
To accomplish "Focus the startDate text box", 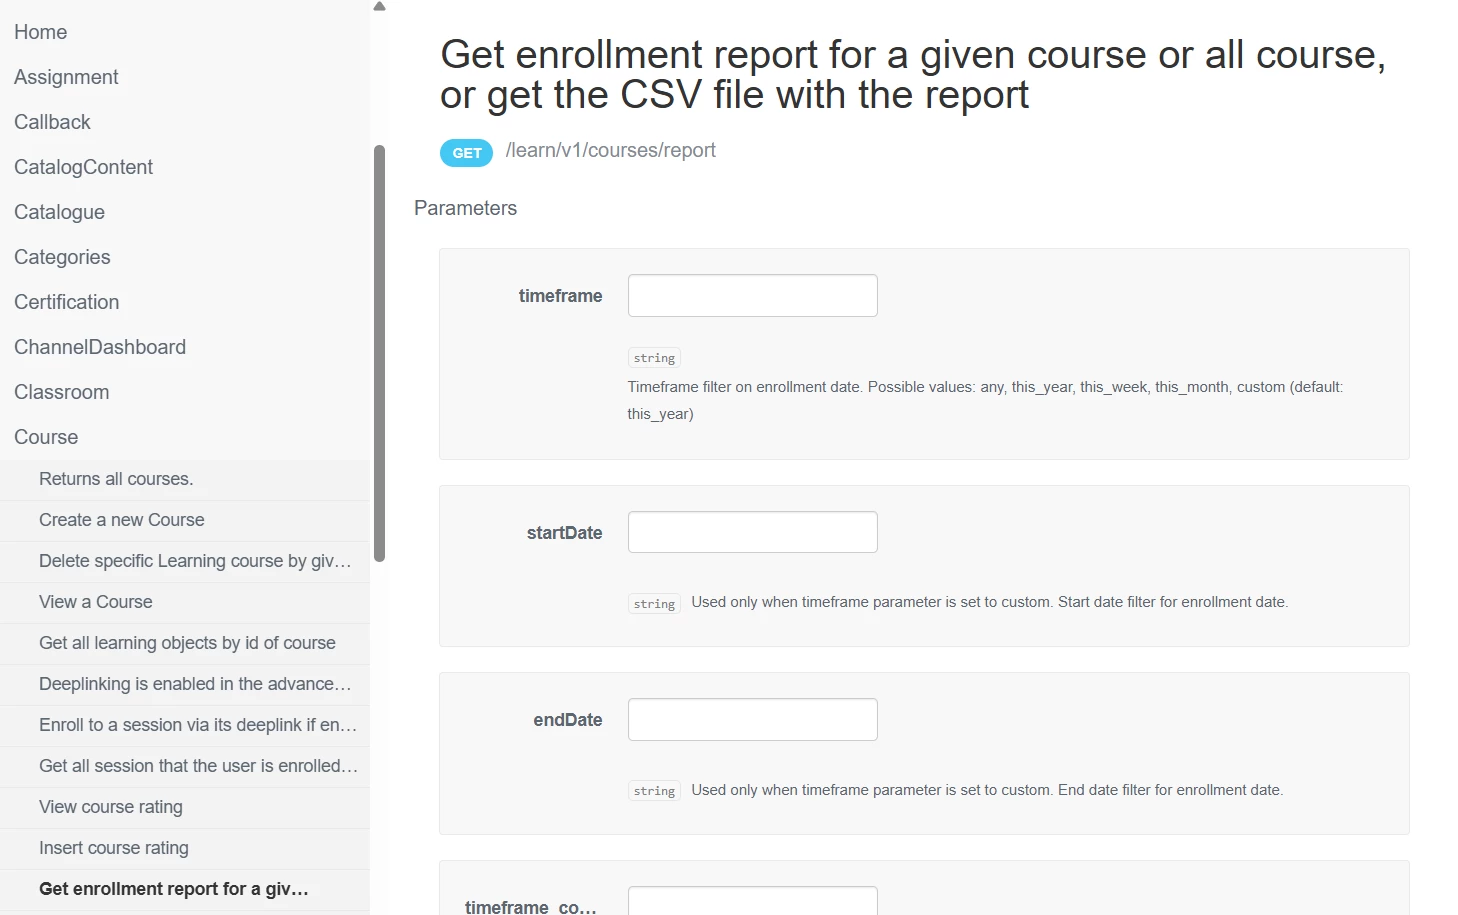I will (x=752, y=532).
